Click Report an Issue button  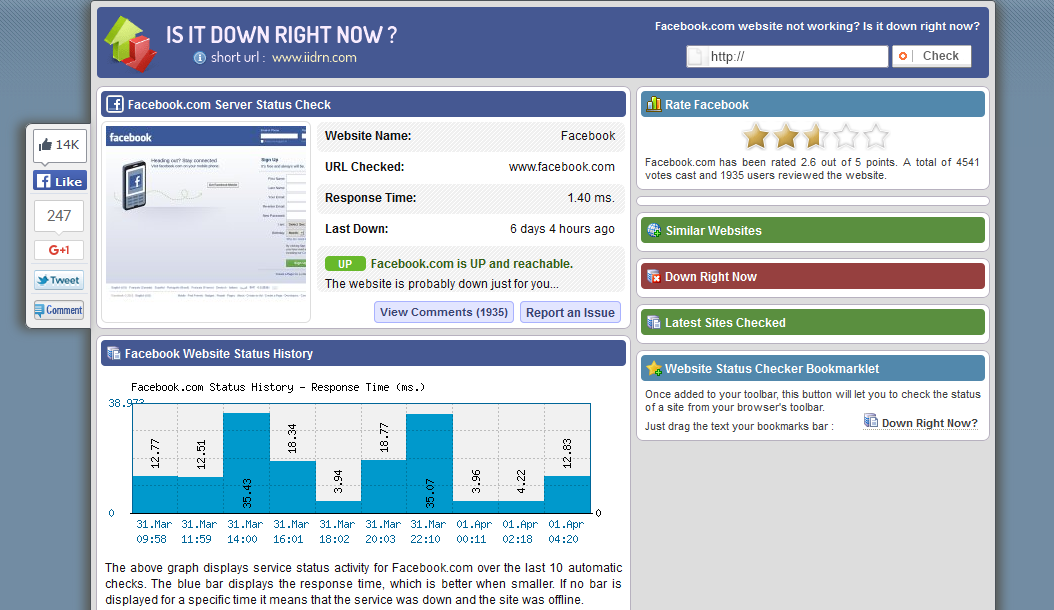pyautogui.click(x=570, y=312)
